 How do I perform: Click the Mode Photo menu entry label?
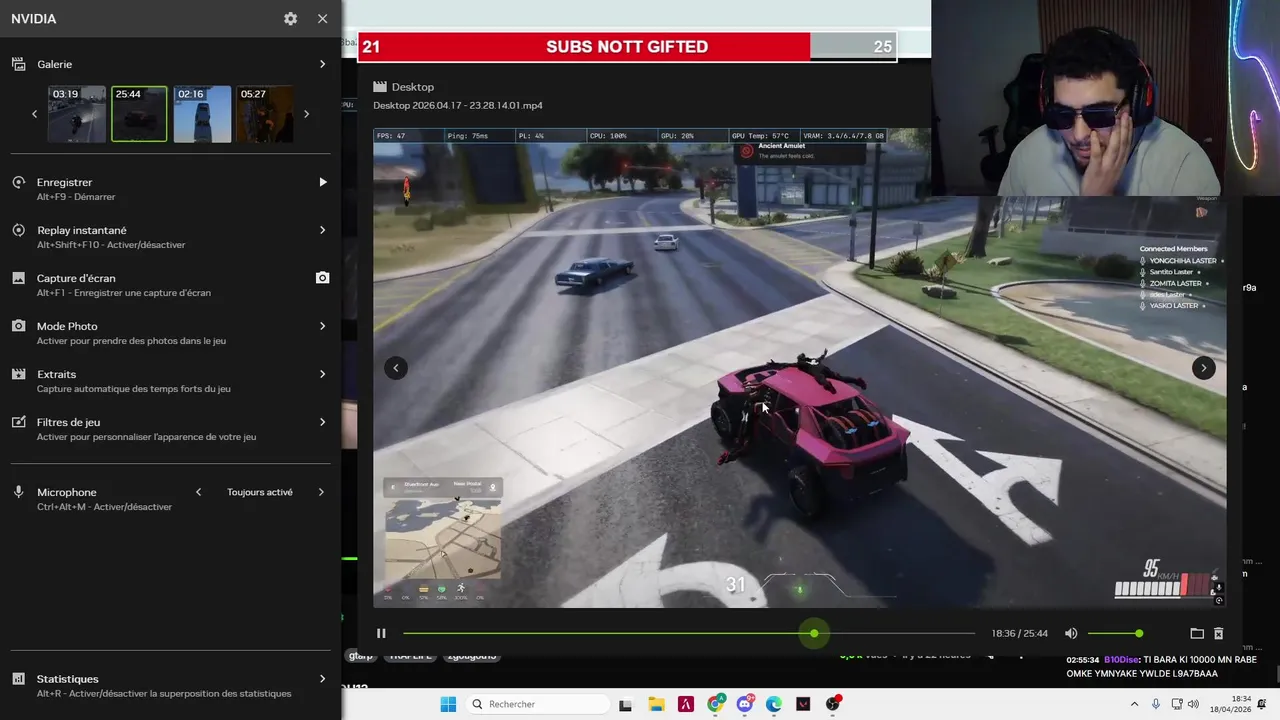point(67,326)
